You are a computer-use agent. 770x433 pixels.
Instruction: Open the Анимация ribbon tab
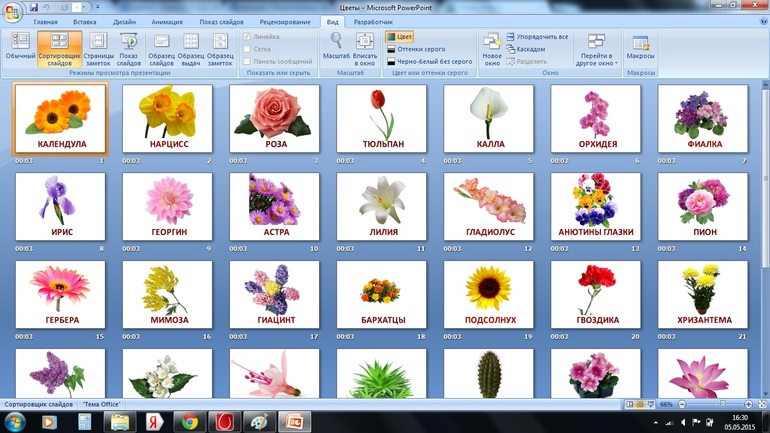pos(166,21)
